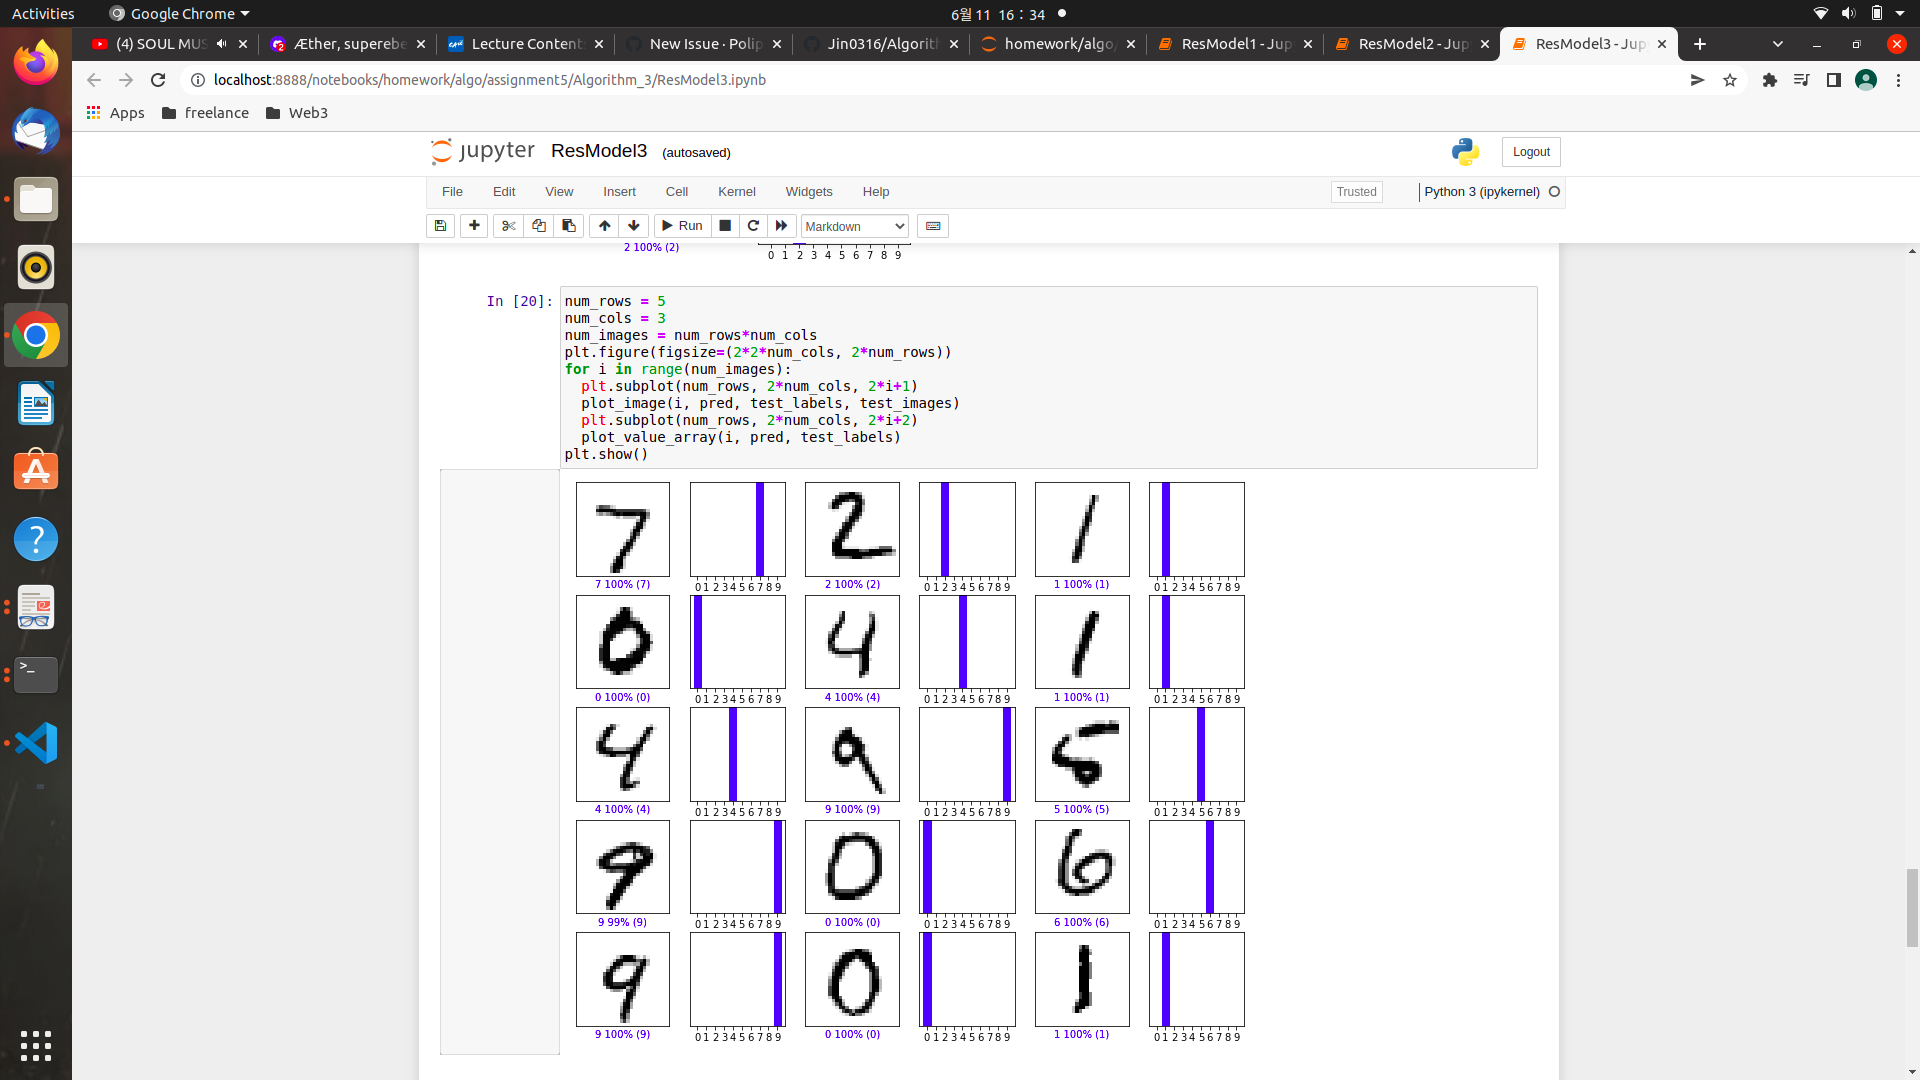The image size is (1920, 1080).
Task: Paste cells below icon
Action: [569, 226]
